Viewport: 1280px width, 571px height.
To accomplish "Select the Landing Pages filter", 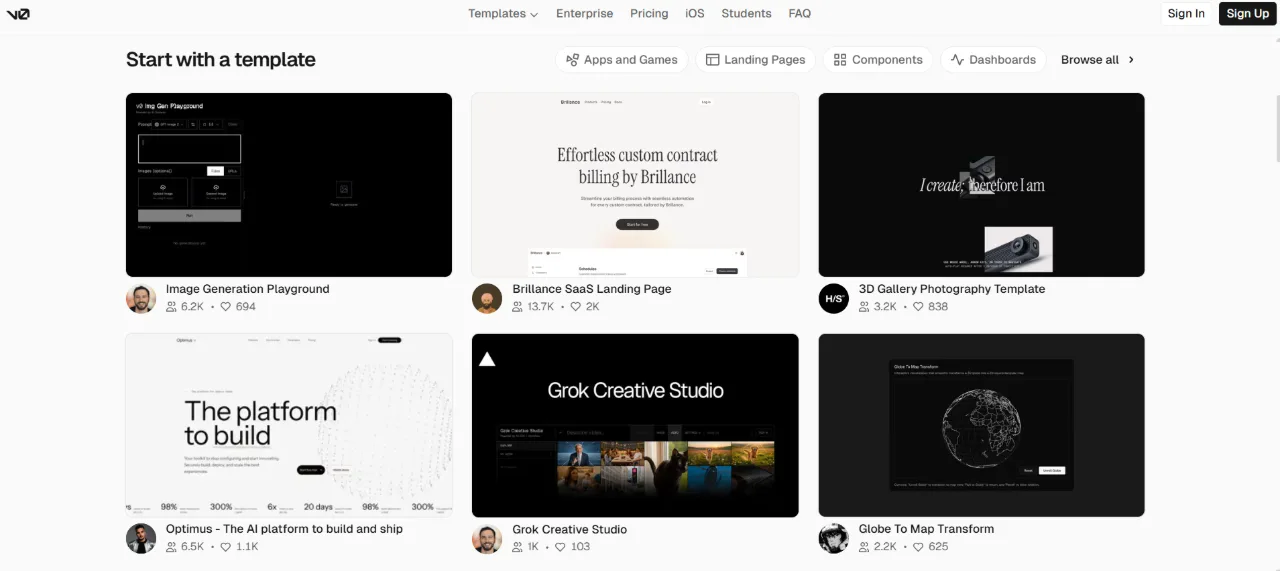I will coord(756,60).
